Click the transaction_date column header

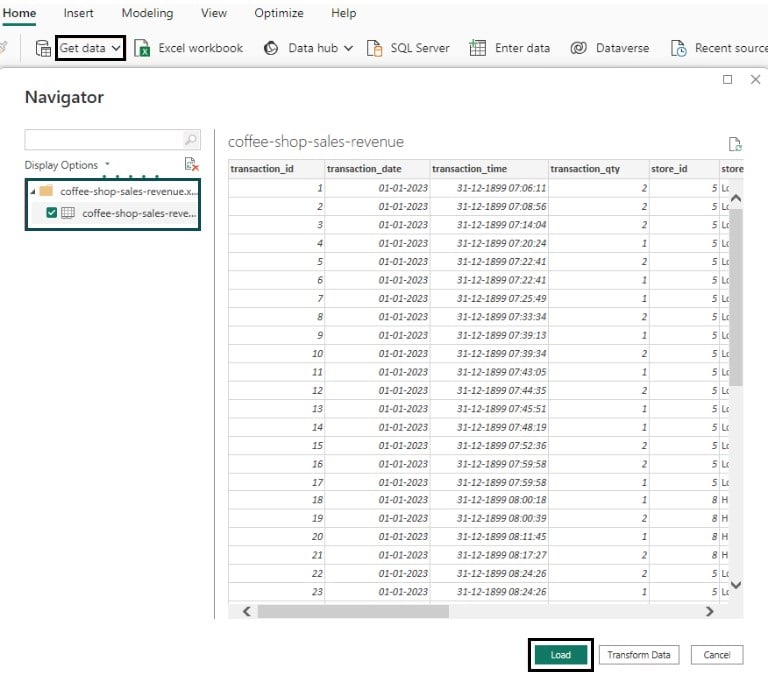377,168
